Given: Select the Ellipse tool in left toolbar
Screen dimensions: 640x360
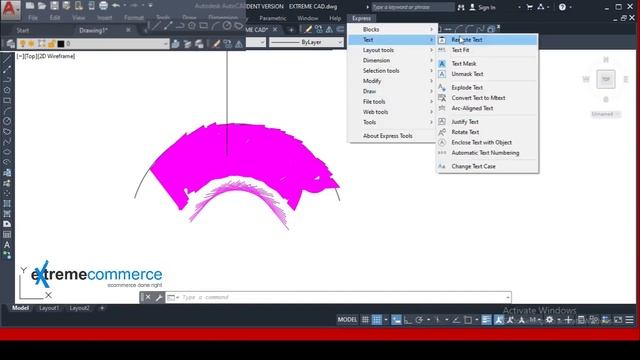Looking at the screenshot, I should point(7,152).
